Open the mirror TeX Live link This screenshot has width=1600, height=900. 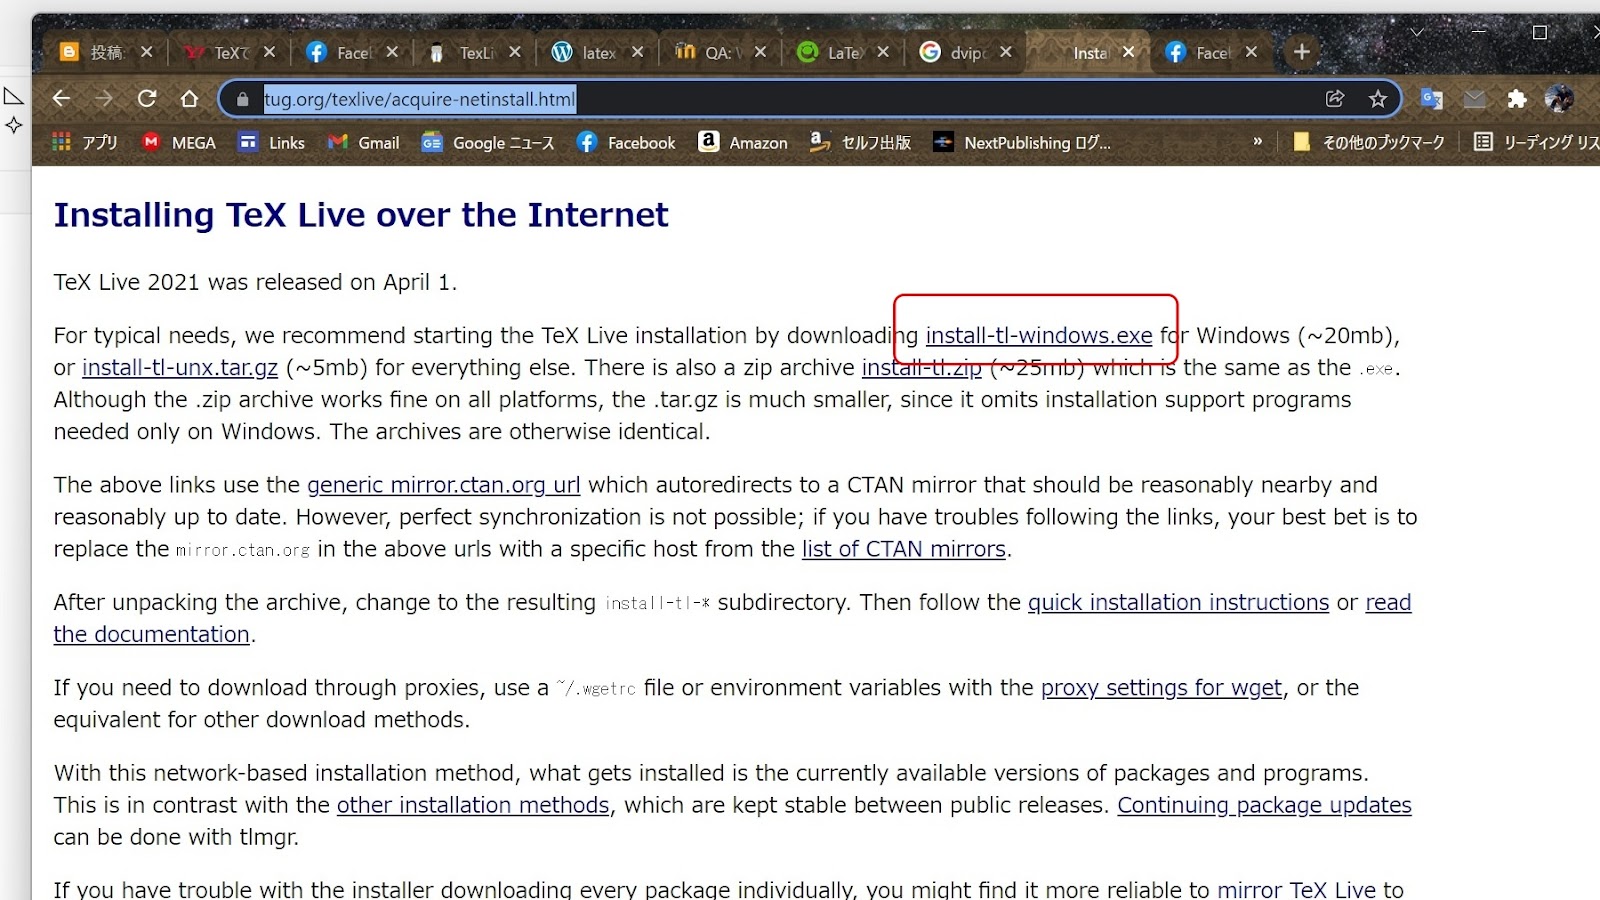1297,889
